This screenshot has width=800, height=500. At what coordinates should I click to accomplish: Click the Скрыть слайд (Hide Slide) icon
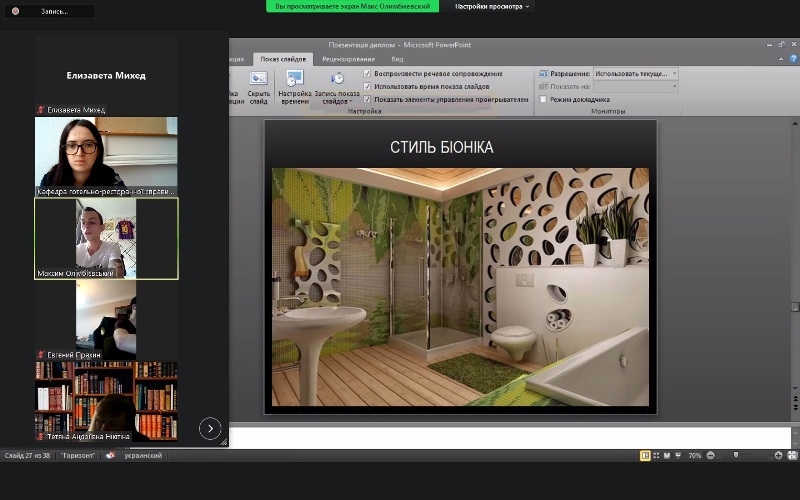tap(259, 83)
